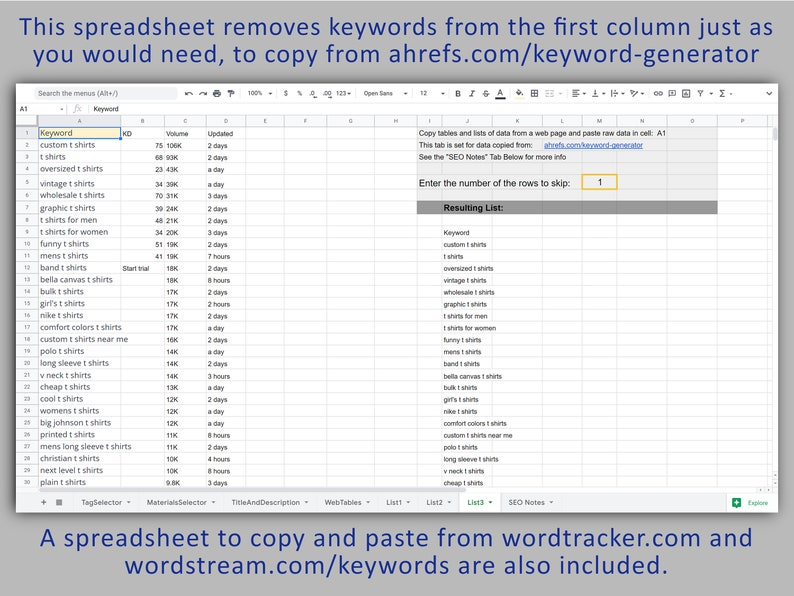Select cell 'custom t shirts' in column A
The width and height of the screenshot is (794, 596).
[80, 145]
